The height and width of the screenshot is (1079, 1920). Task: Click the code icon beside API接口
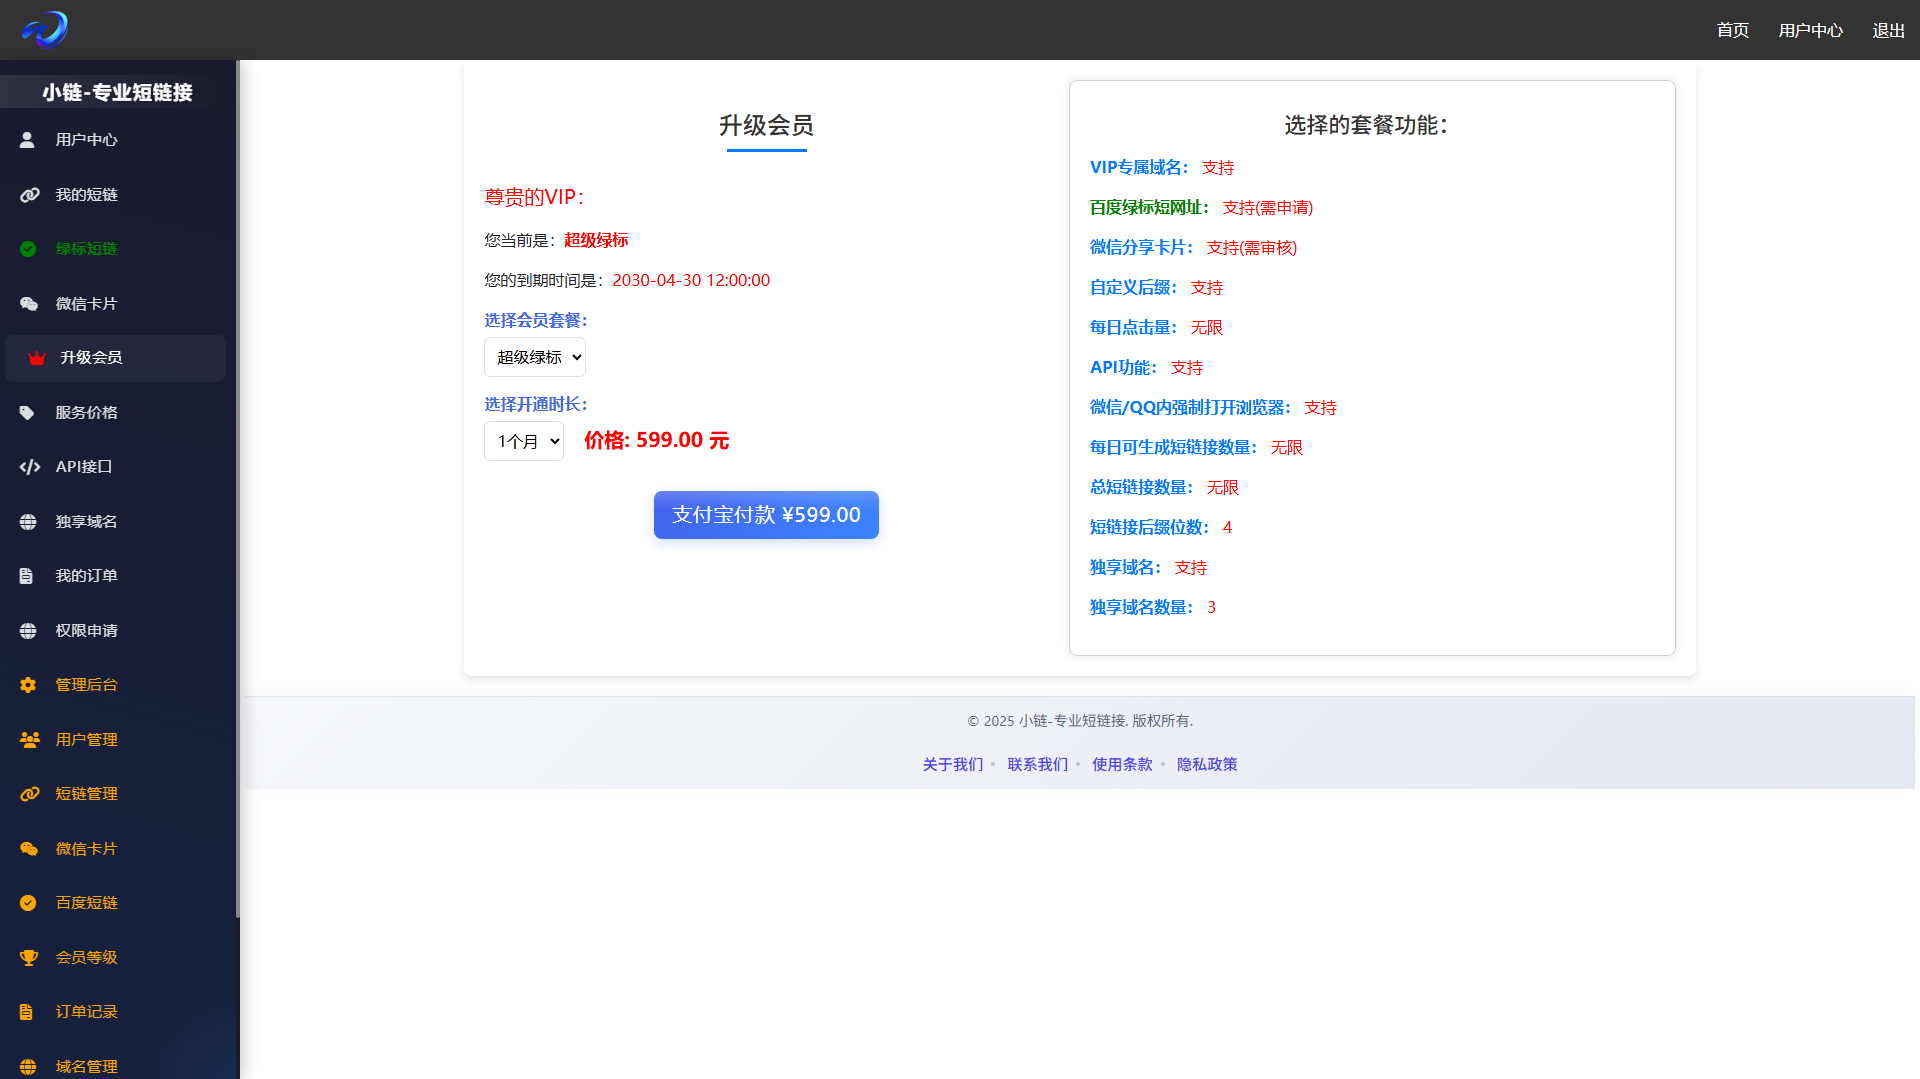pos(29,467)
